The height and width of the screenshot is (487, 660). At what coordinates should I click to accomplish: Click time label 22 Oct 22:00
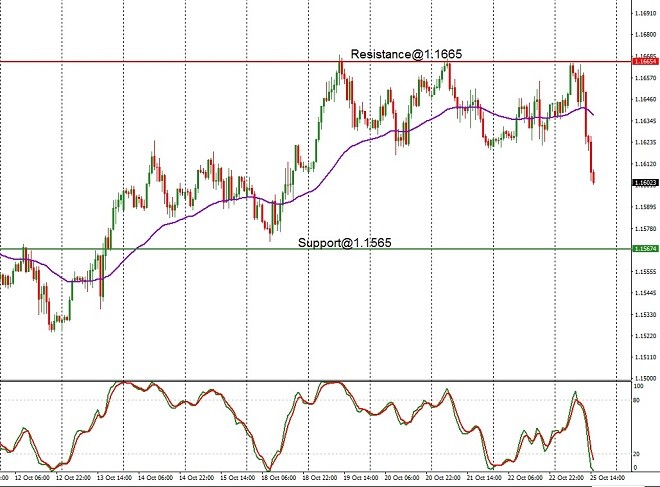(x=566, y=478)
